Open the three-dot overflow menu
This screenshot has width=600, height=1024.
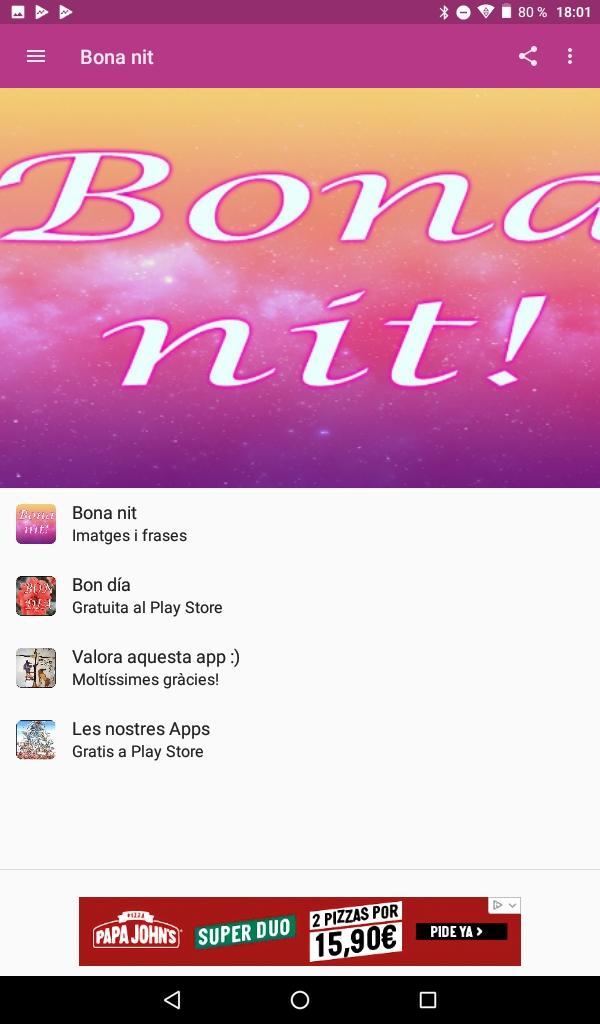570,56
